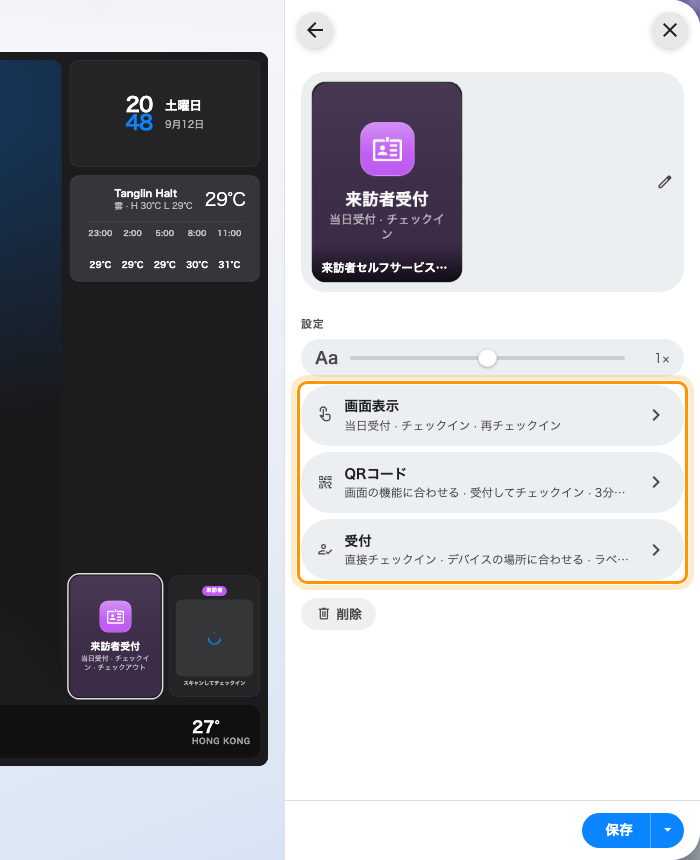Click the スキャンしてチェックイン QR widget
The height and width of the screenshot is (860, 700).
(214, 636)
